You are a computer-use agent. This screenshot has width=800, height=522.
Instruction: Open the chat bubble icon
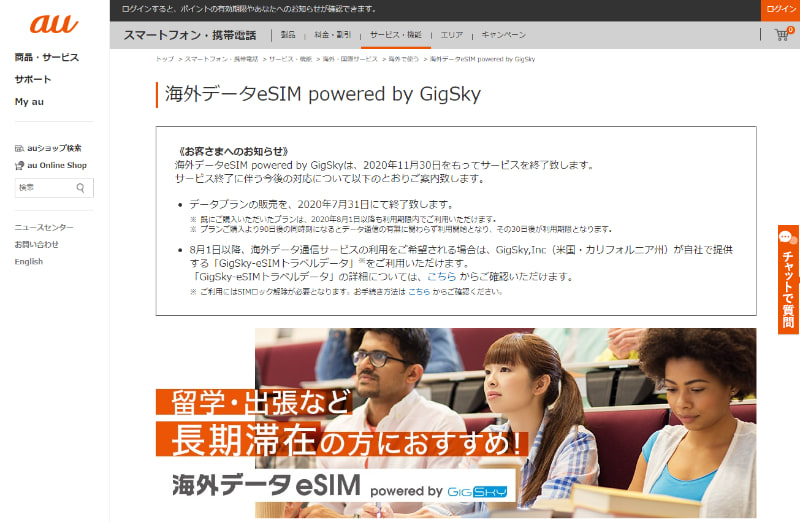click(786, 237)
